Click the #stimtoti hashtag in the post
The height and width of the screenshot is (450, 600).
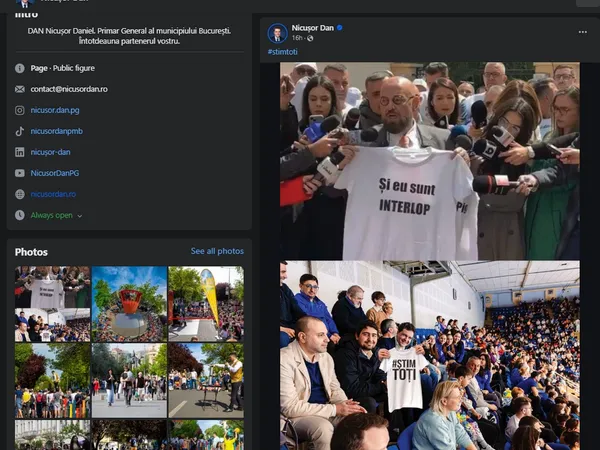(282, 51)
